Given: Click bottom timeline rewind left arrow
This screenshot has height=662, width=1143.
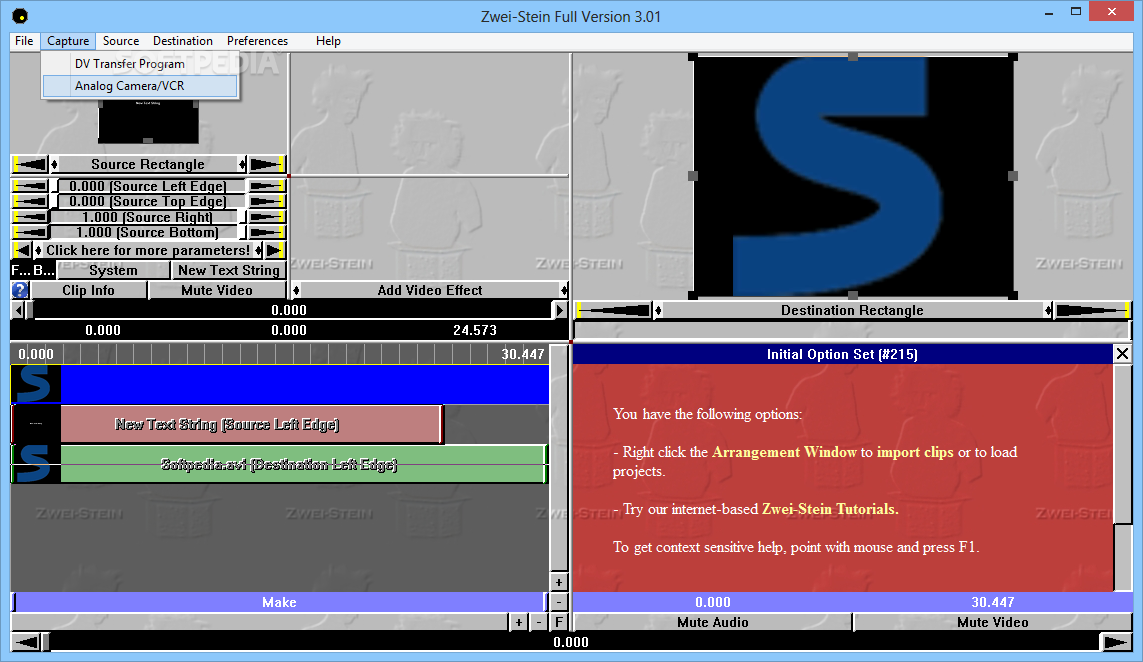Looking at the screenshot, I should [26, 642].
